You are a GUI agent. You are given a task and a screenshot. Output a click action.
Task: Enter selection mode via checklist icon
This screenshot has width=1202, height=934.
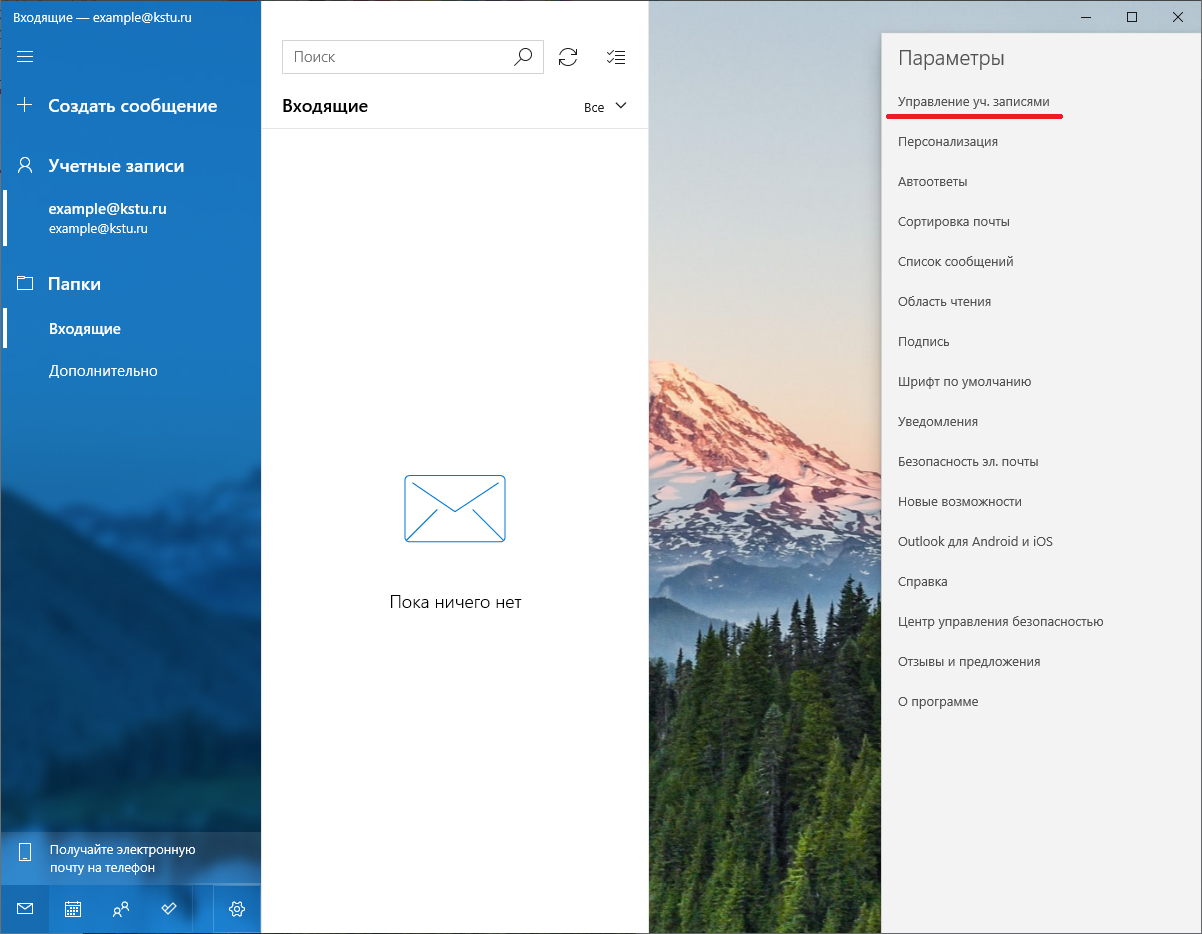(616, 57)
